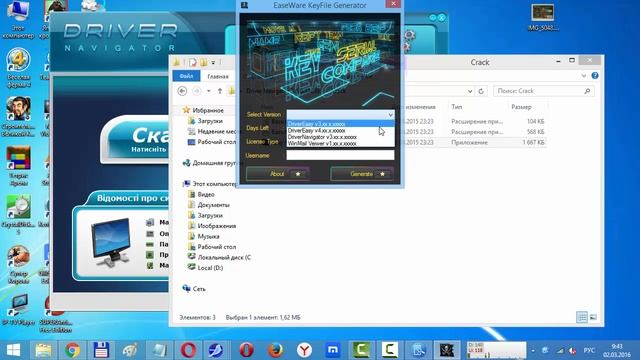The height and width of the screenshot is (360, 640).
Task: Open Firefox from the taskbar
Action: (x=276, y=350)
